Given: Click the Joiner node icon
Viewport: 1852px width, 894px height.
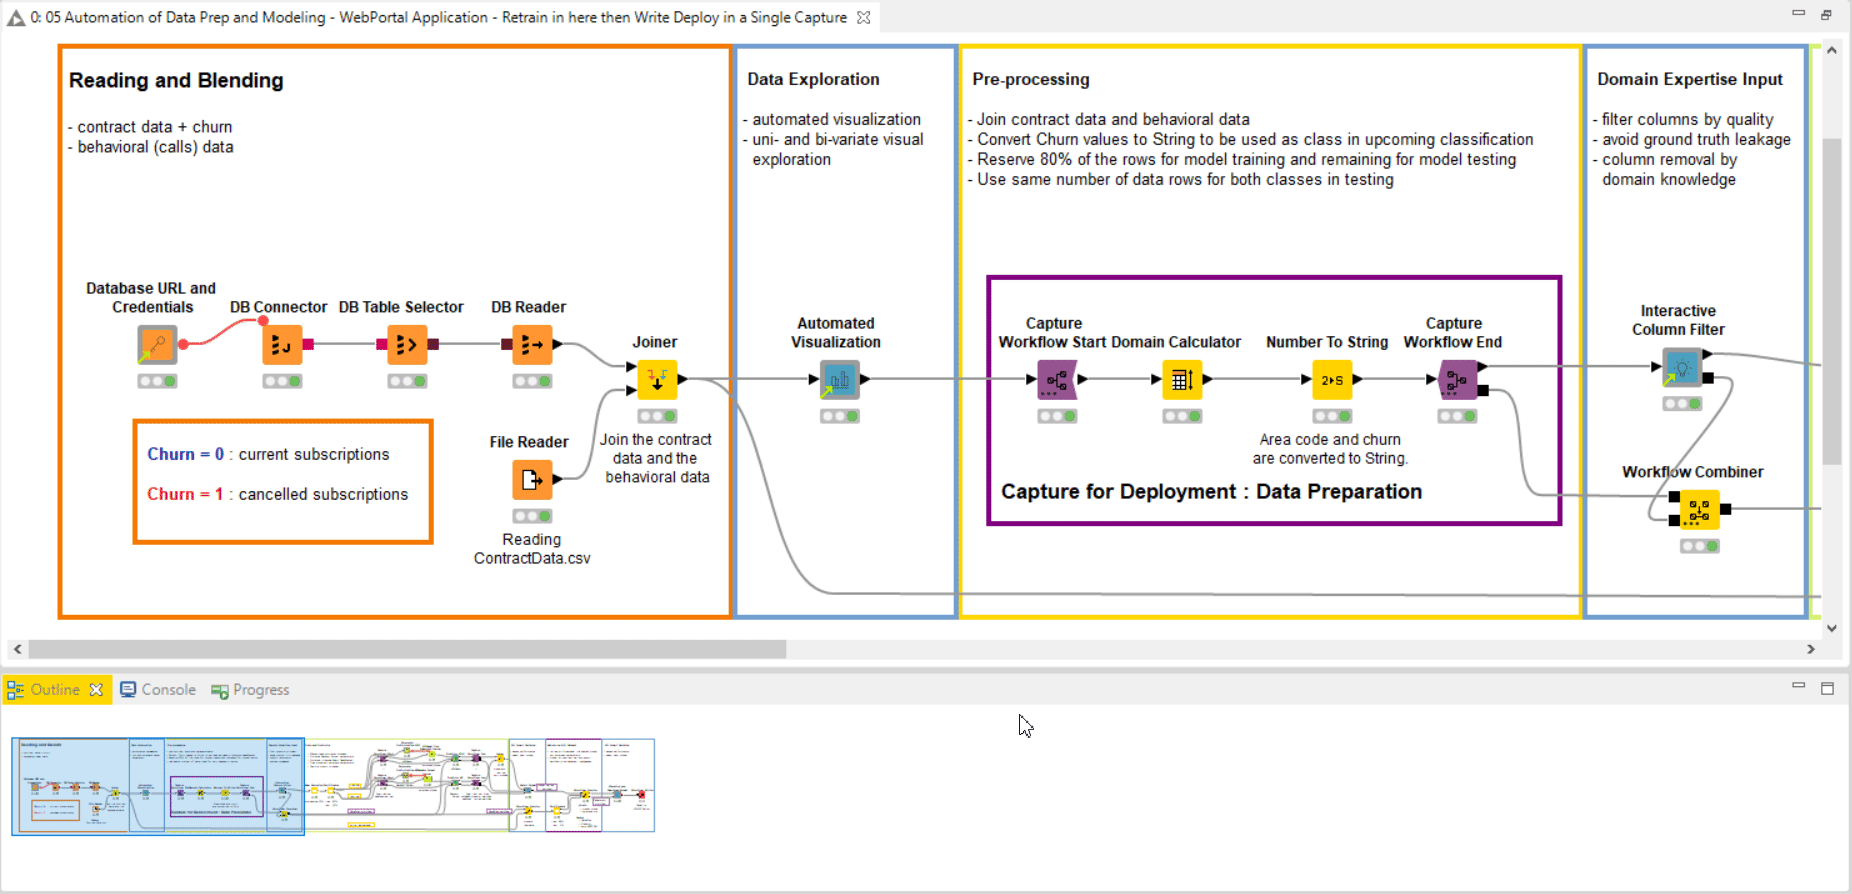Looking at the screenshot, I should tap(657, 380).
